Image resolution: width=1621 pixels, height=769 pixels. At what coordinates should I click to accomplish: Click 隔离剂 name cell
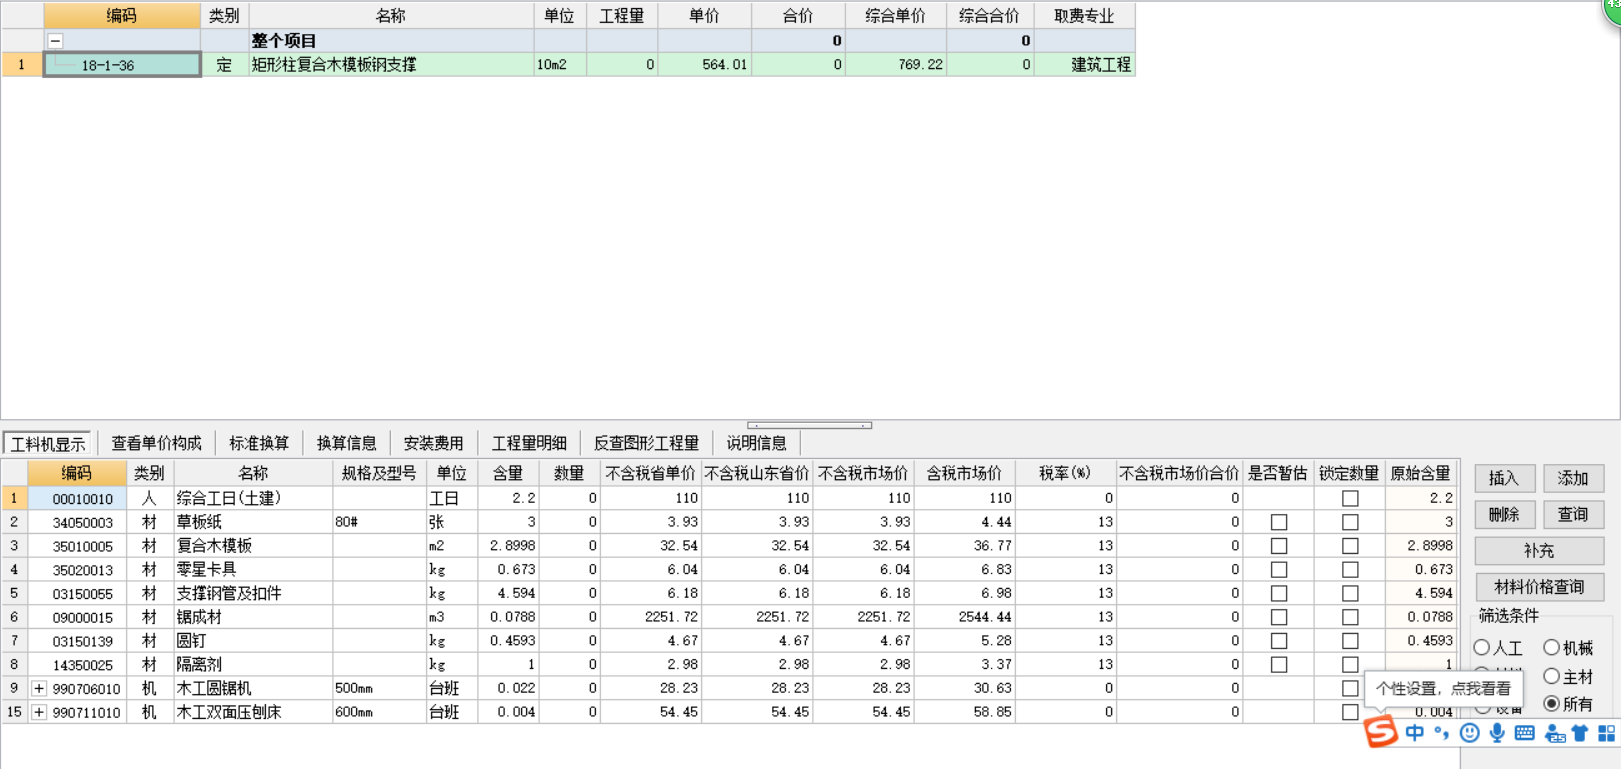254,665
